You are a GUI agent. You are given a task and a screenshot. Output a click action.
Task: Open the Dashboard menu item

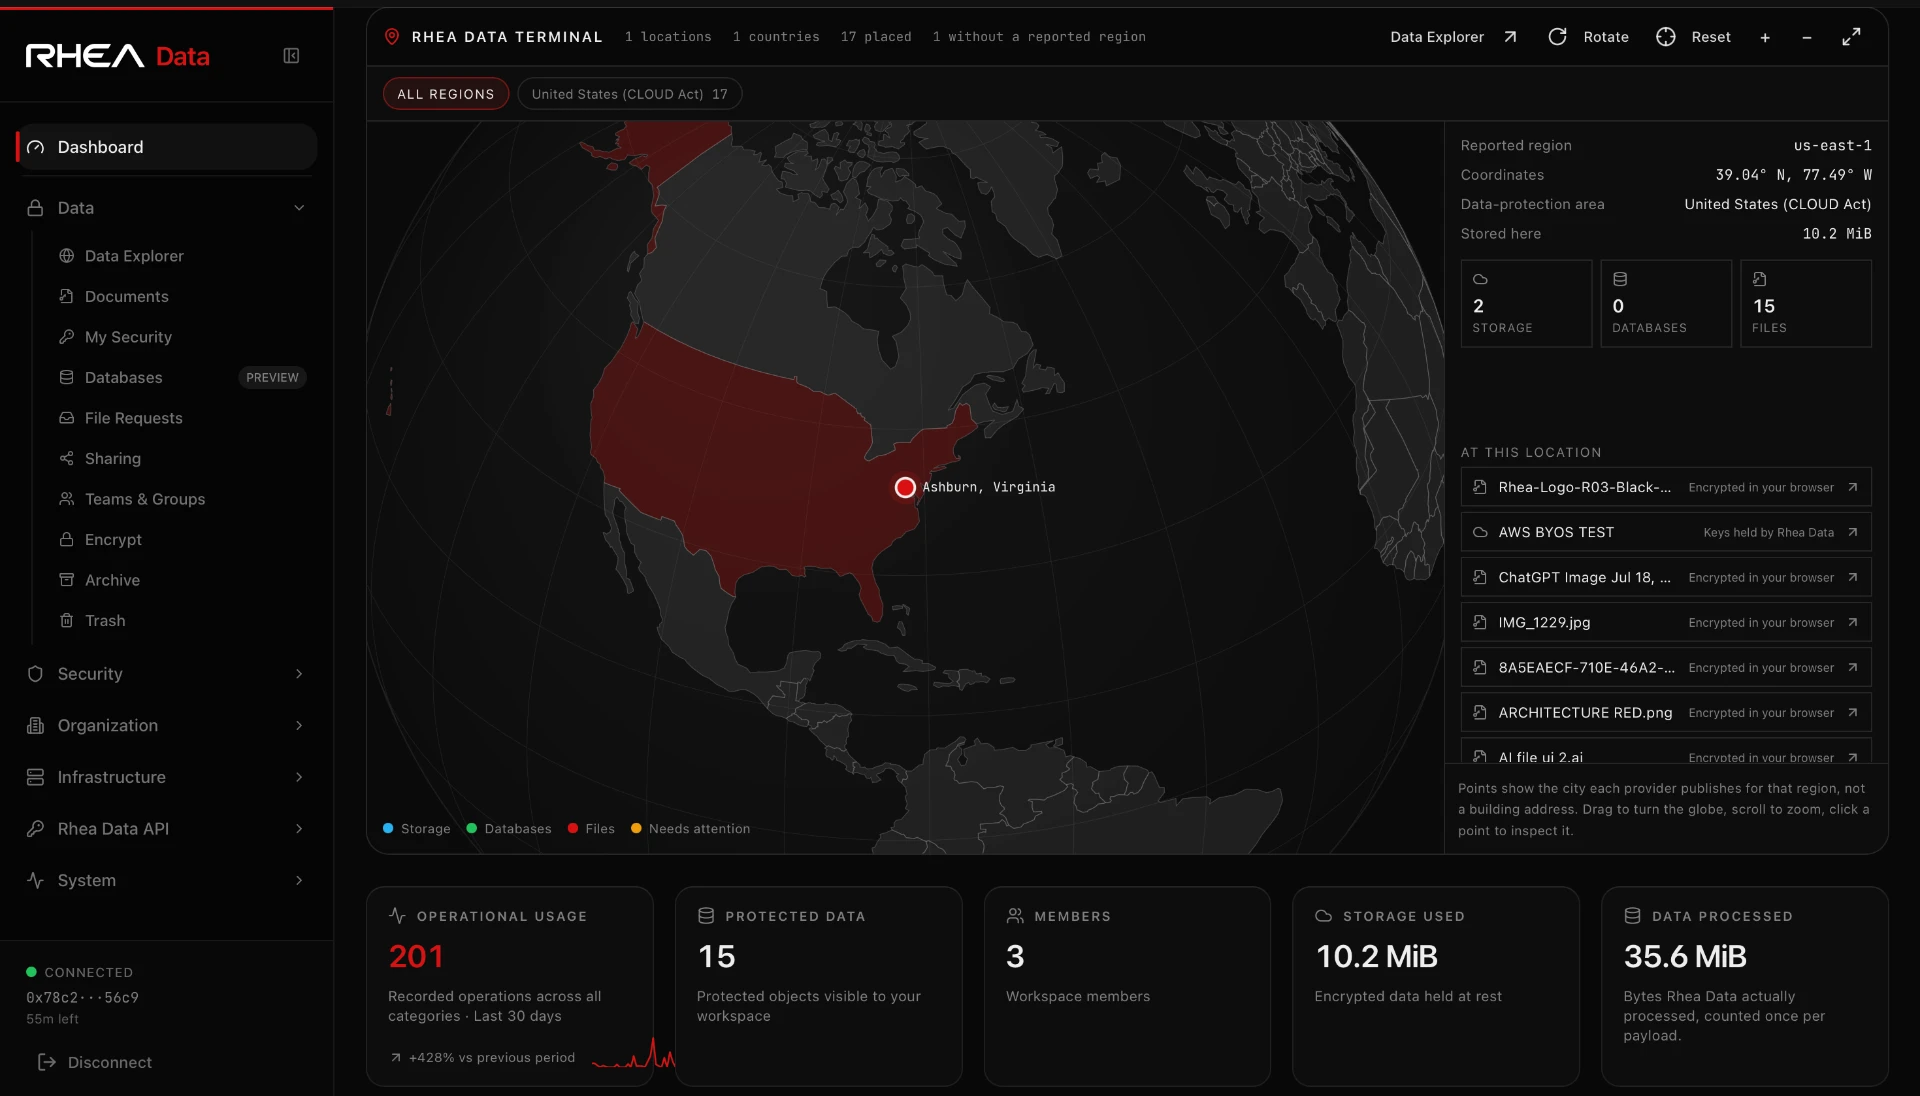pyautogui.click(x=166, y=147)
